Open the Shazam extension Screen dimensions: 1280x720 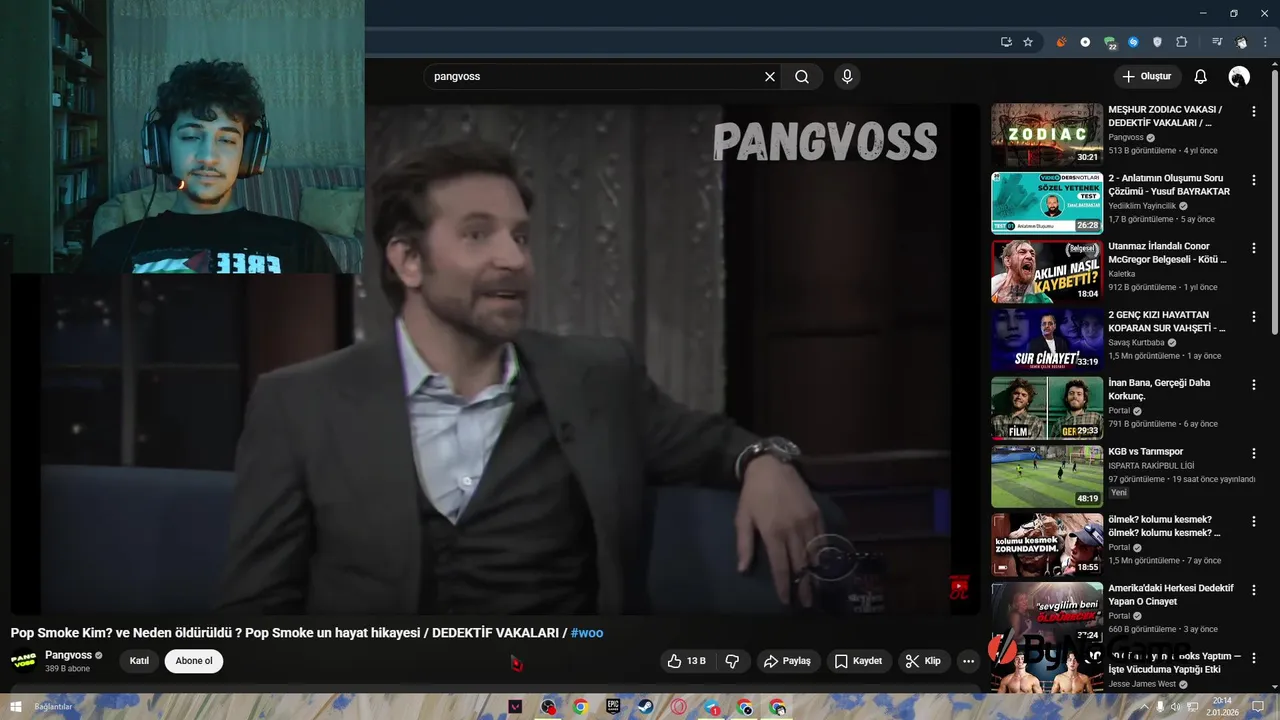[x=1133, y=42]
